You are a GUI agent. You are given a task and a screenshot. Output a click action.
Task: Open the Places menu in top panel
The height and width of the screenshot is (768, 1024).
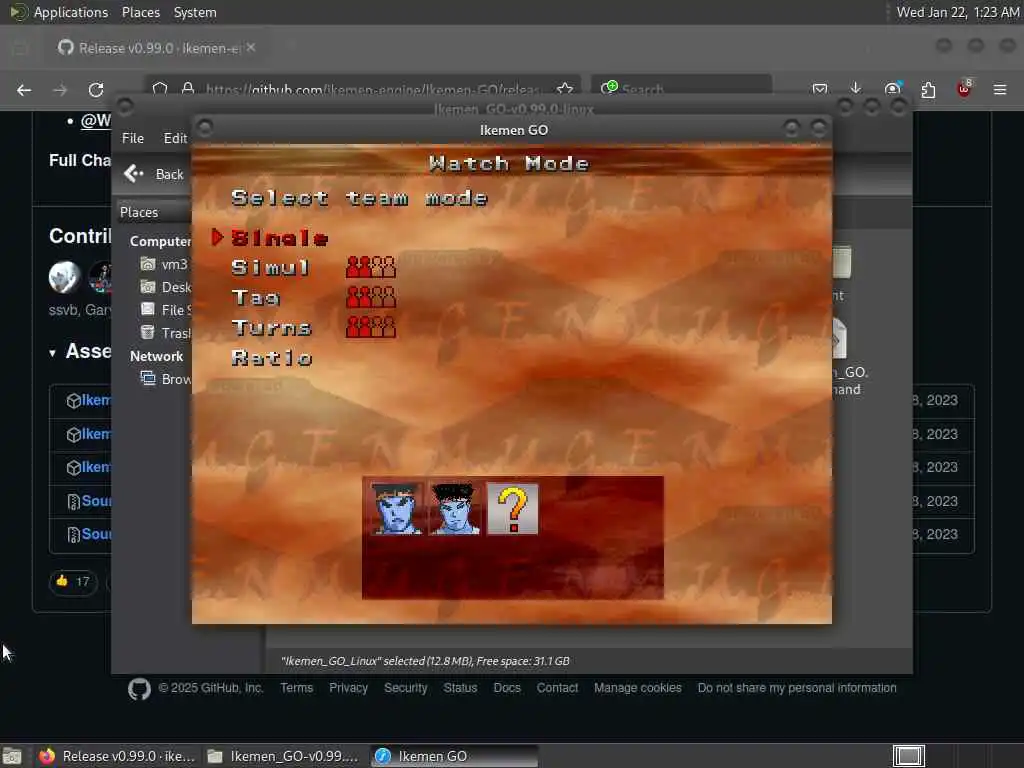(x=140, y=12)
